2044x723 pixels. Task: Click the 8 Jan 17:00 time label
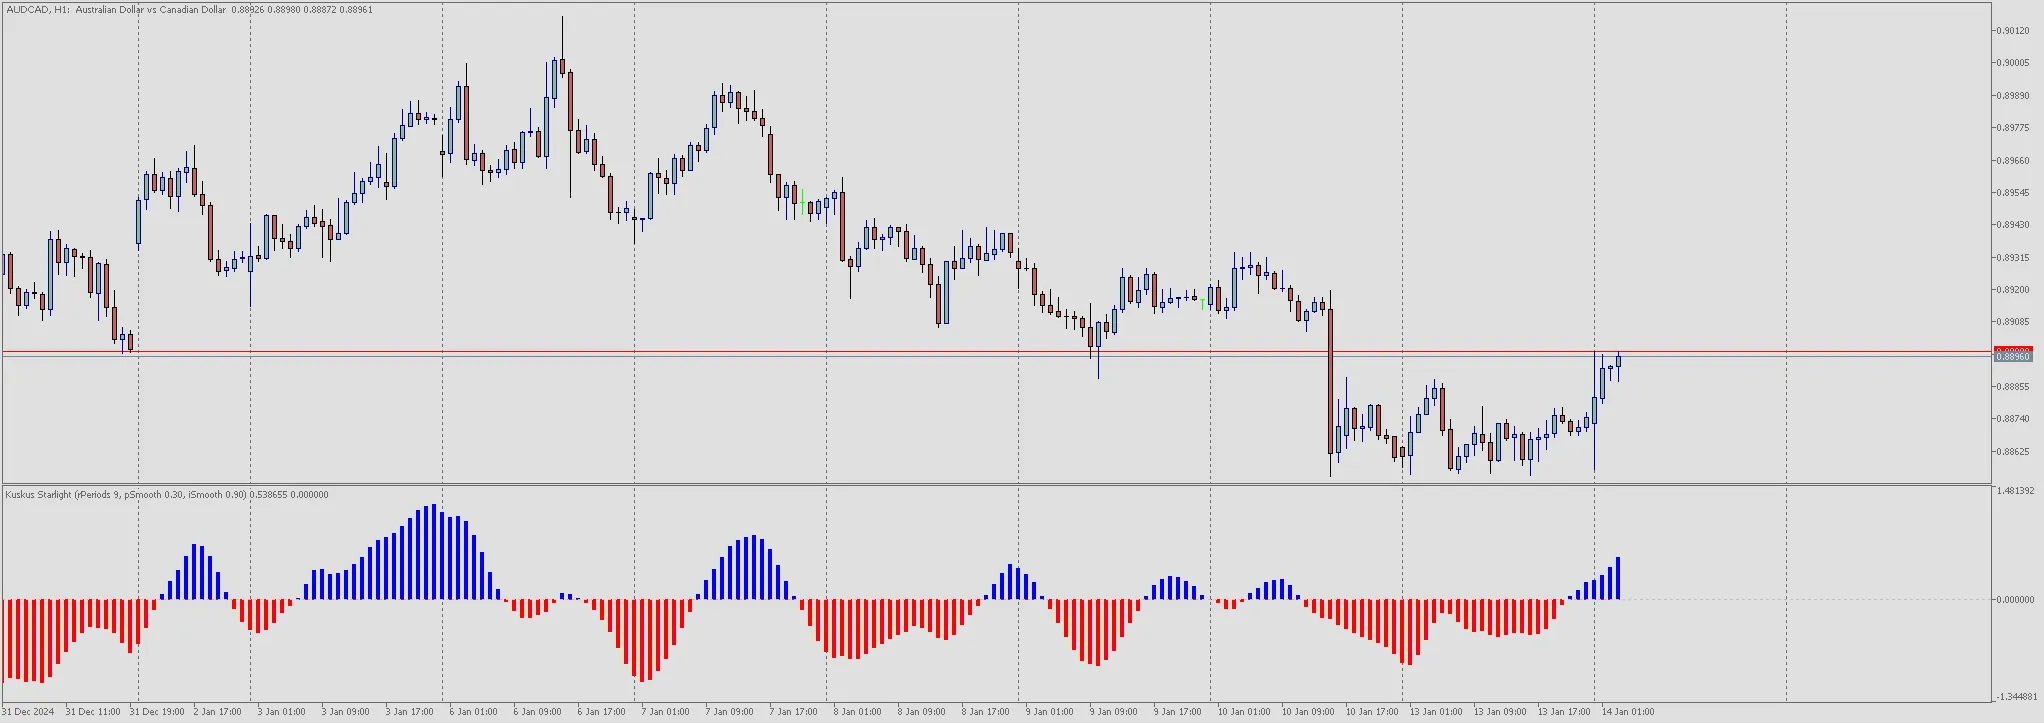[985, 712]
